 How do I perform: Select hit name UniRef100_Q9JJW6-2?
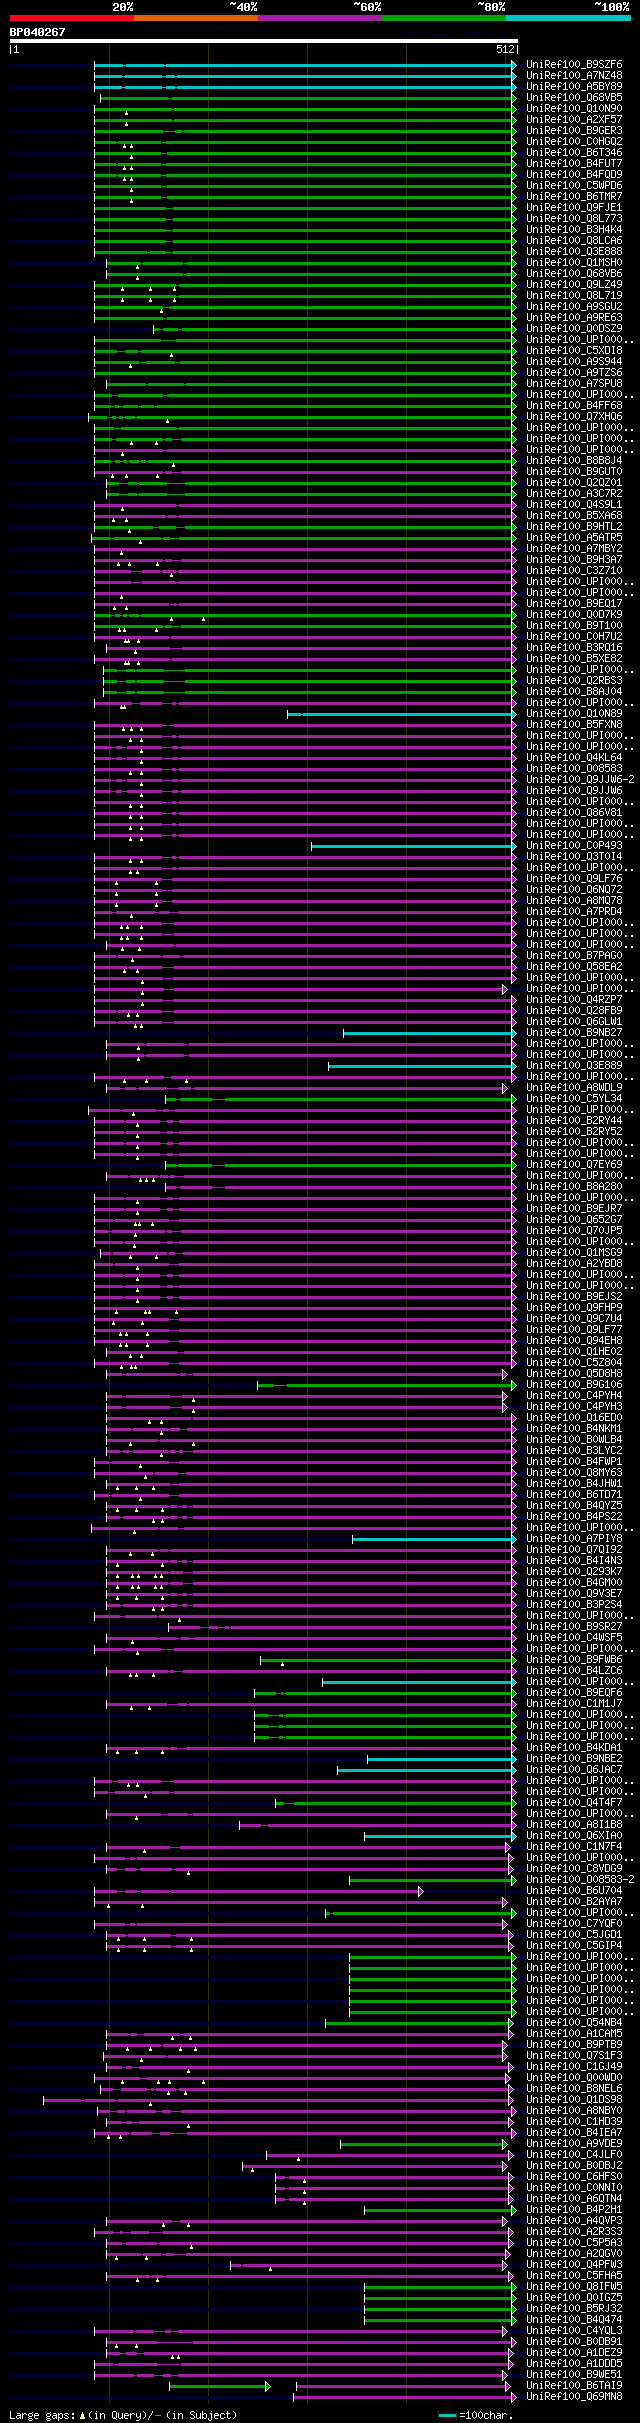(x=580, y=780)
